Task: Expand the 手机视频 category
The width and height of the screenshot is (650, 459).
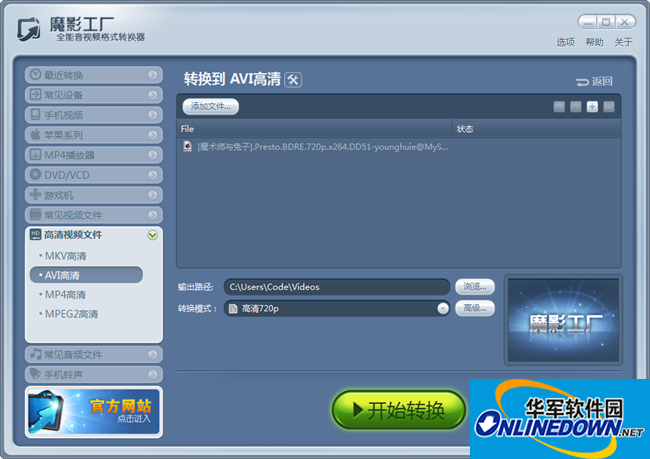Action: point(94,115)
